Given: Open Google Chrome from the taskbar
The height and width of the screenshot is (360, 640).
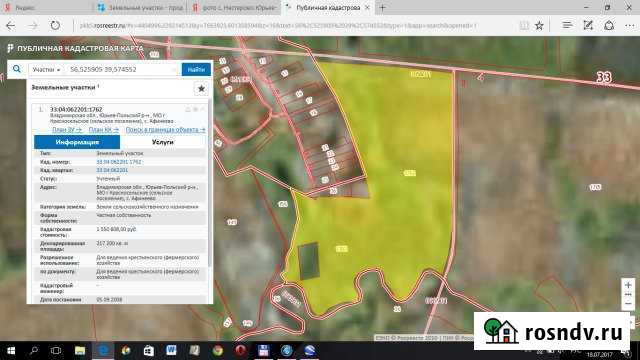Looking at the screenshot, I should point(217,351).
